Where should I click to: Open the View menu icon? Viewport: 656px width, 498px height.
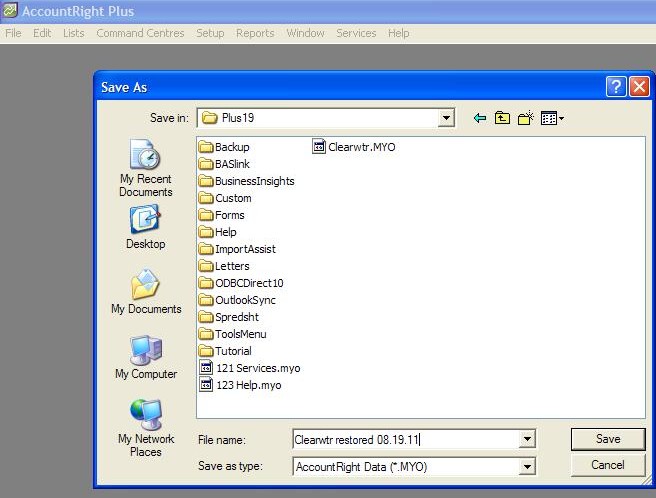(552, 118)
